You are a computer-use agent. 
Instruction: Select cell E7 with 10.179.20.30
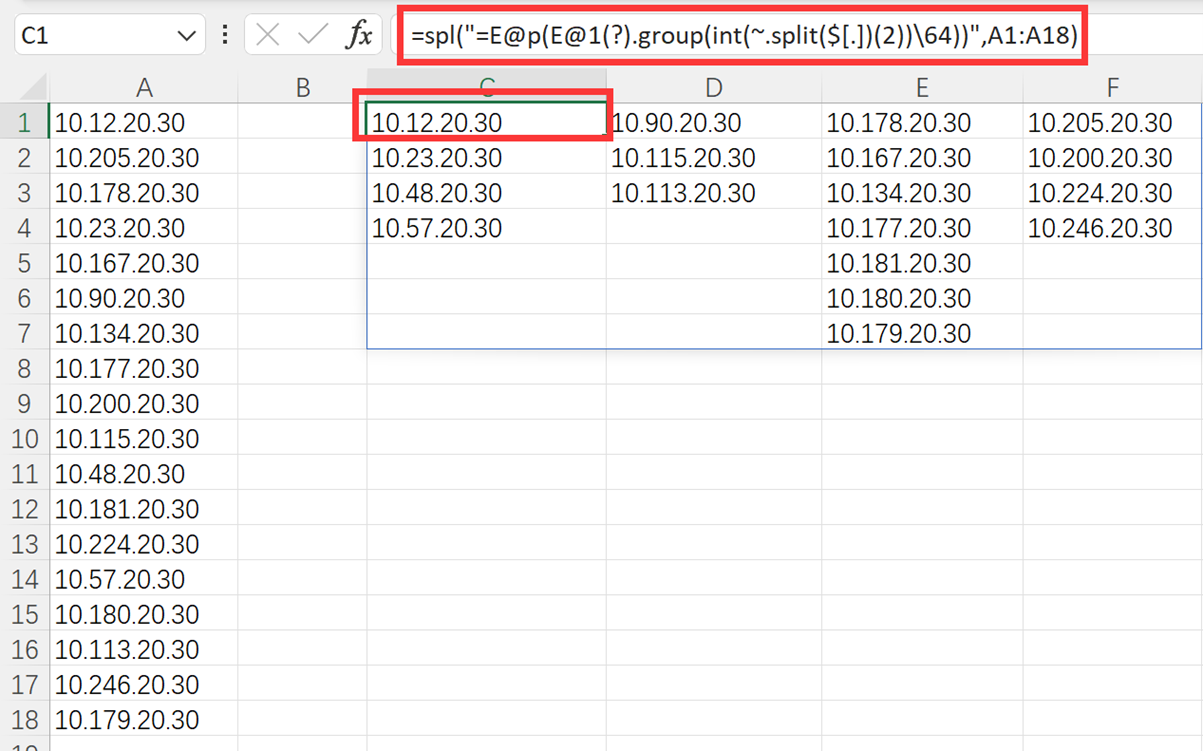click(x=921, y=334)
